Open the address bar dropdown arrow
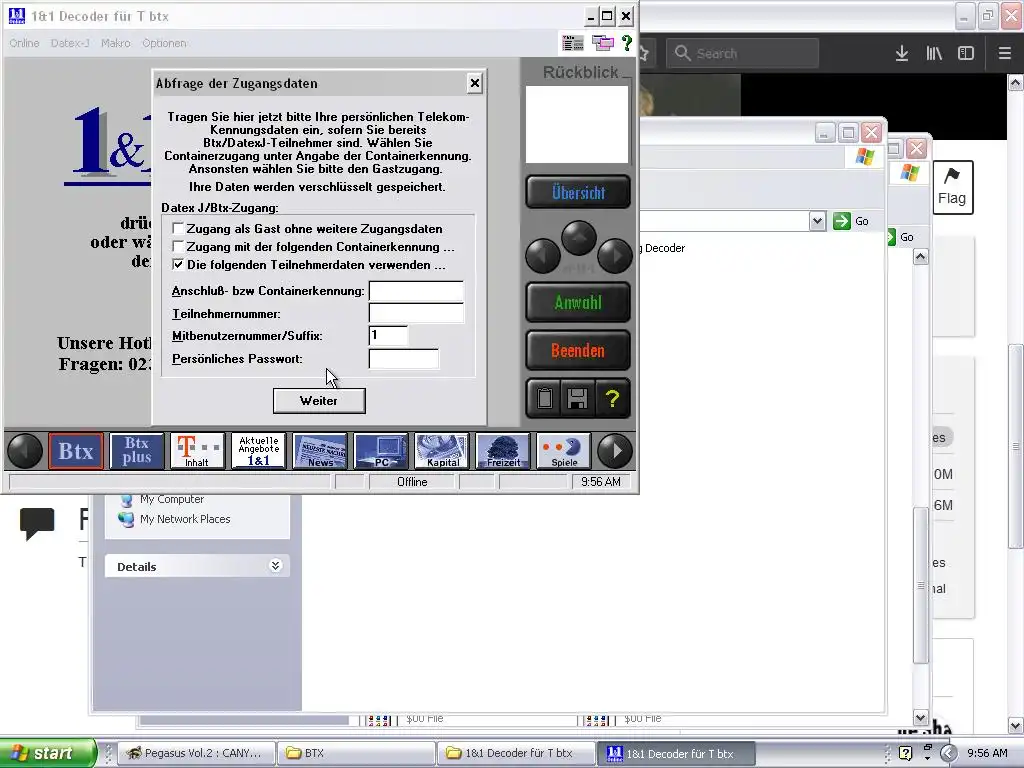Viewport: 1024px width, 768px height. [817, 221]
